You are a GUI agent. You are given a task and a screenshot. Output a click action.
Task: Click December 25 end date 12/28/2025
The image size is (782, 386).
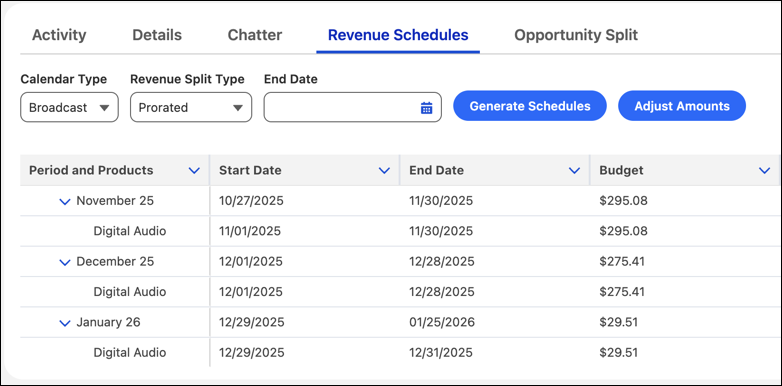point(441,262)
